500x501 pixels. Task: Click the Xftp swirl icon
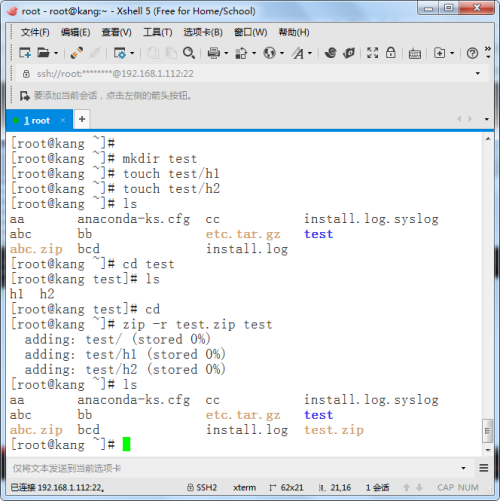tap(331, 53)
